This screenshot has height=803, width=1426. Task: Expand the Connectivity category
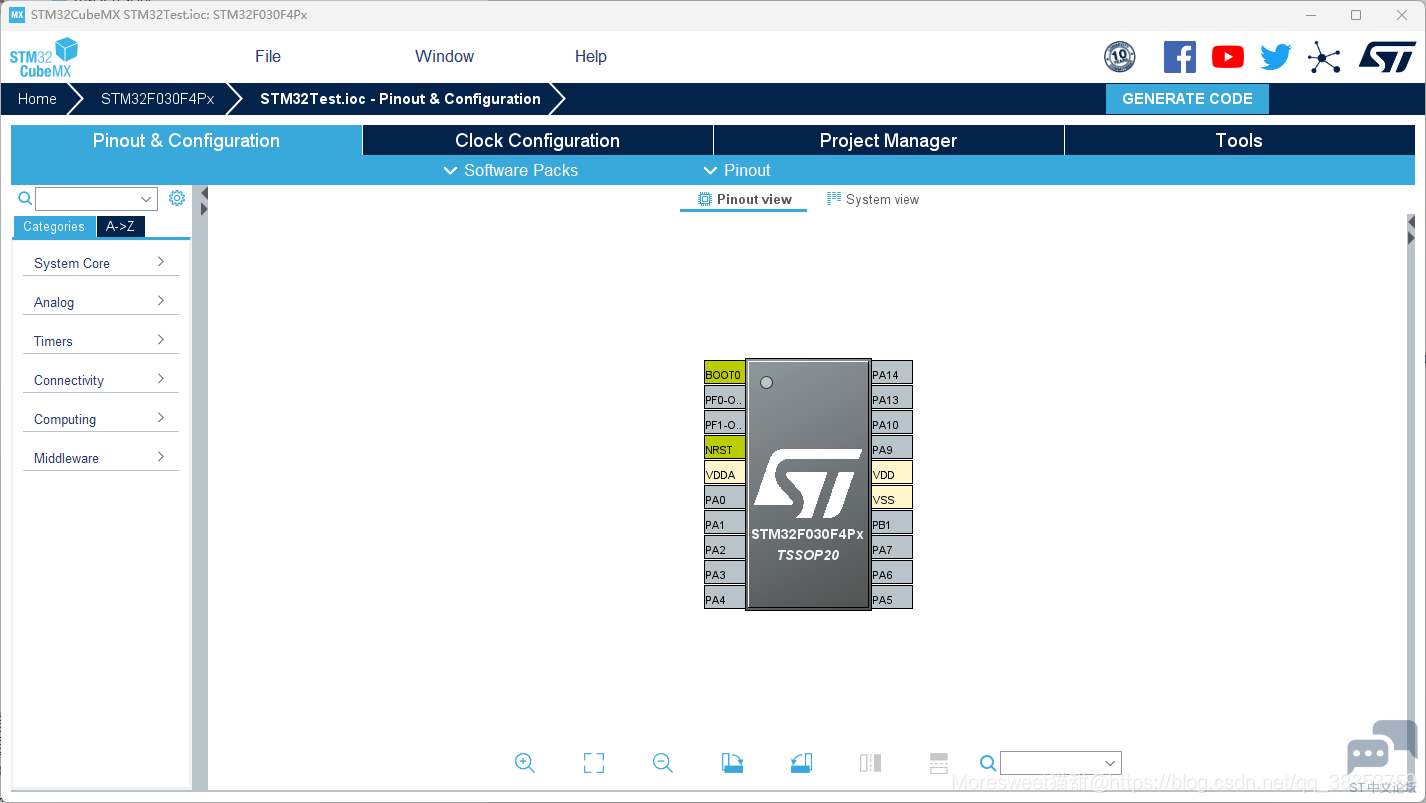(x=100, y=380)
